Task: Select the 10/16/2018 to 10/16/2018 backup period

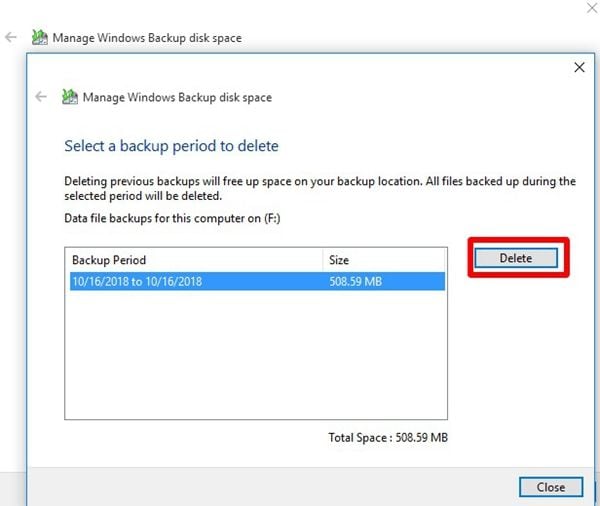Action: pyautogui.click(x=258, y=281)
